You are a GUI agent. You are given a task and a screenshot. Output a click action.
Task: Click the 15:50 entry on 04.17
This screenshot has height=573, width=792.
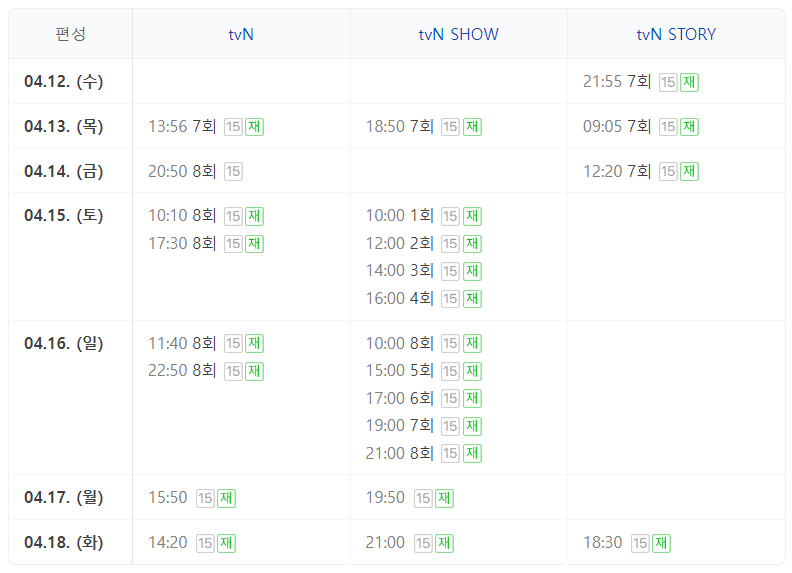pos(168,498)
